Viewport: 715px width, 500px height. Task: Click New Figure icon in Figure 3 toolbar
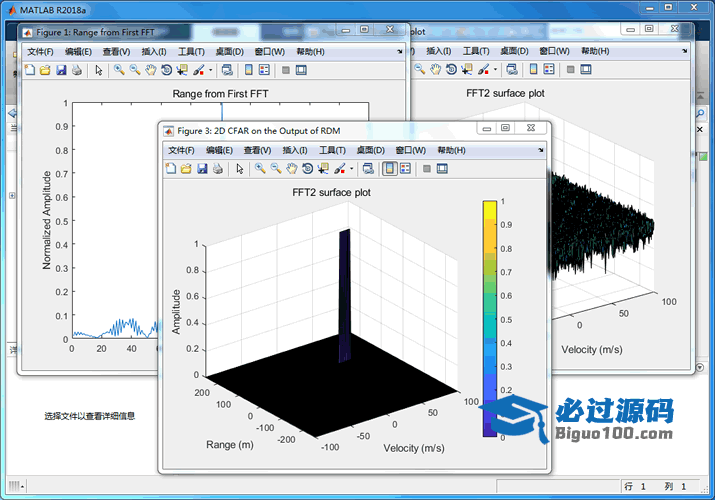tap(170, 168)
